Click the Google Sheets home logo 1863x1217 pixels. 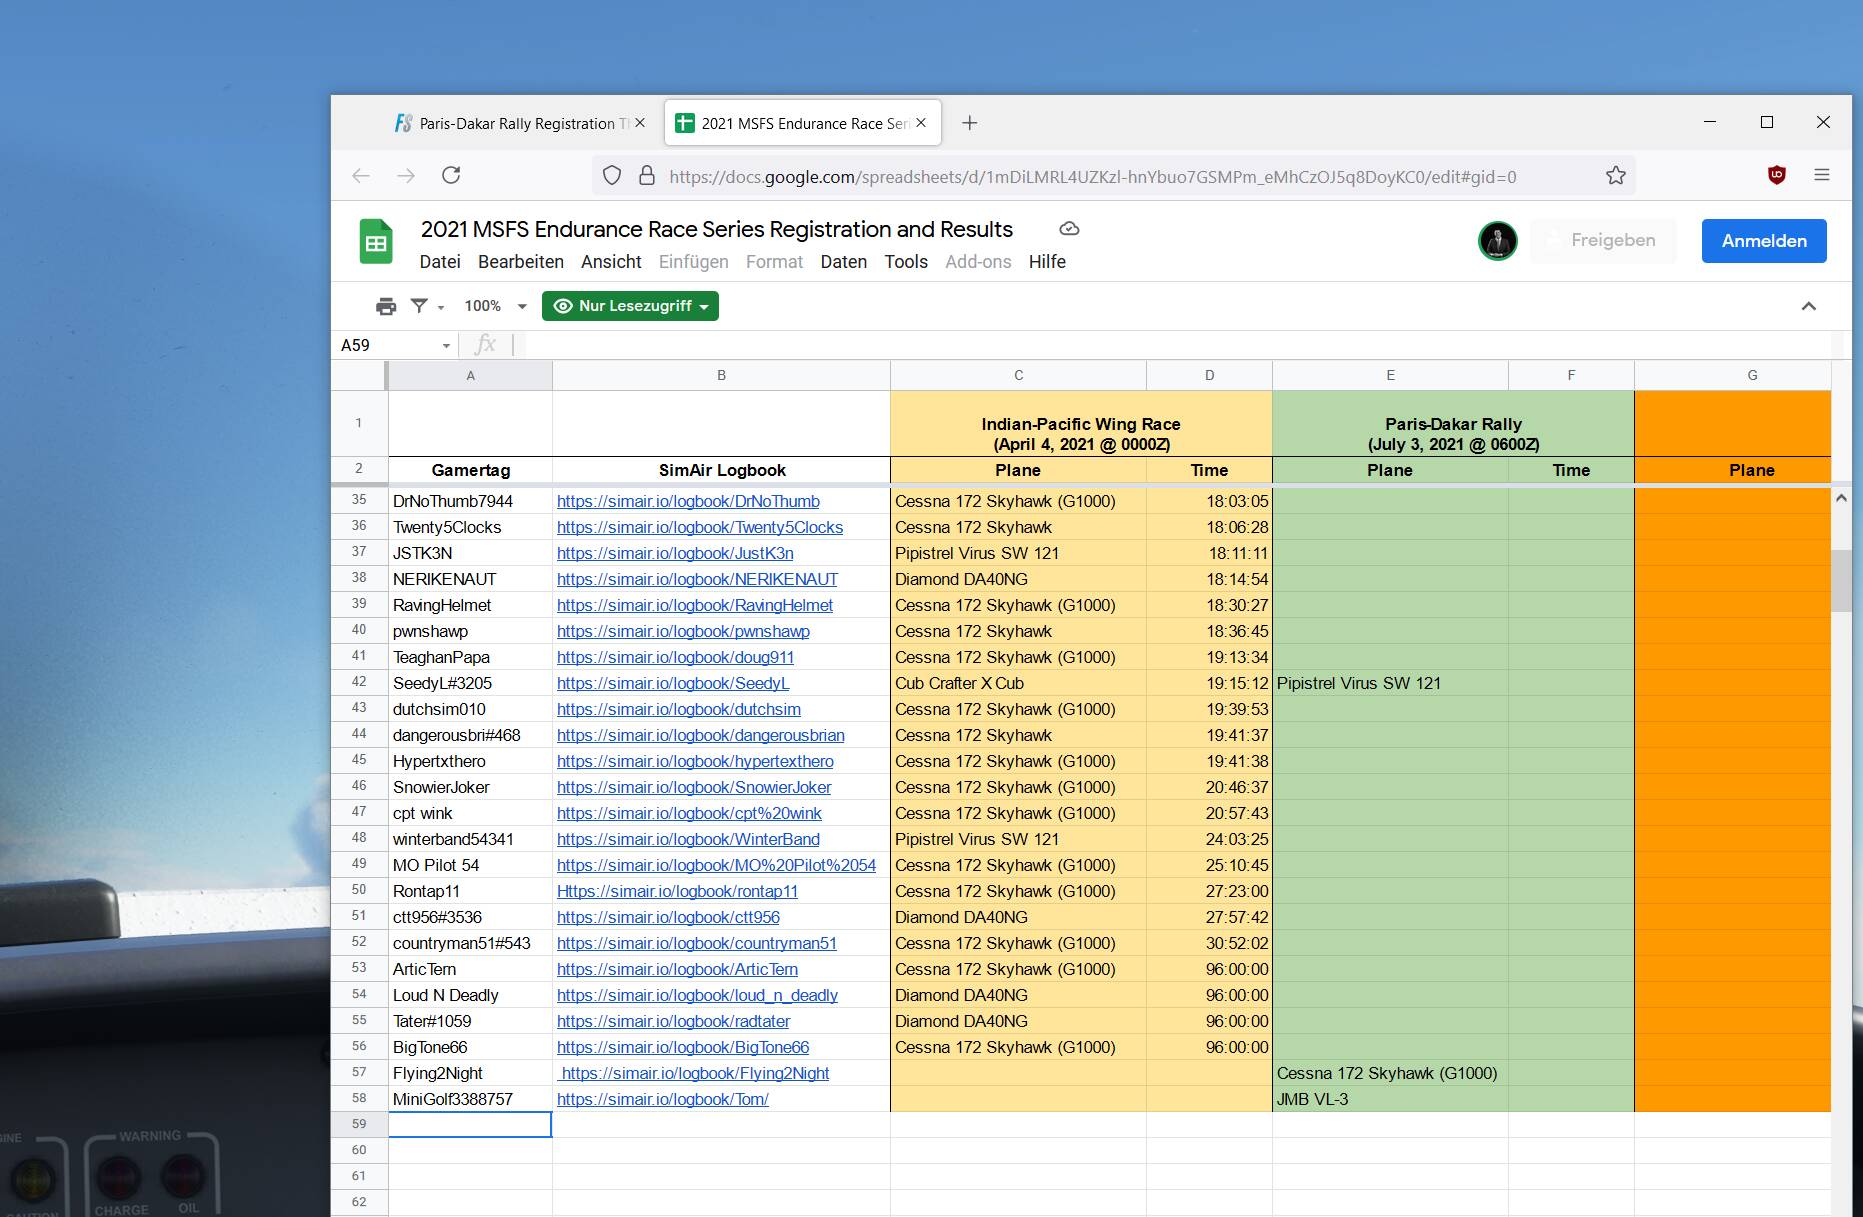(376, 242)
